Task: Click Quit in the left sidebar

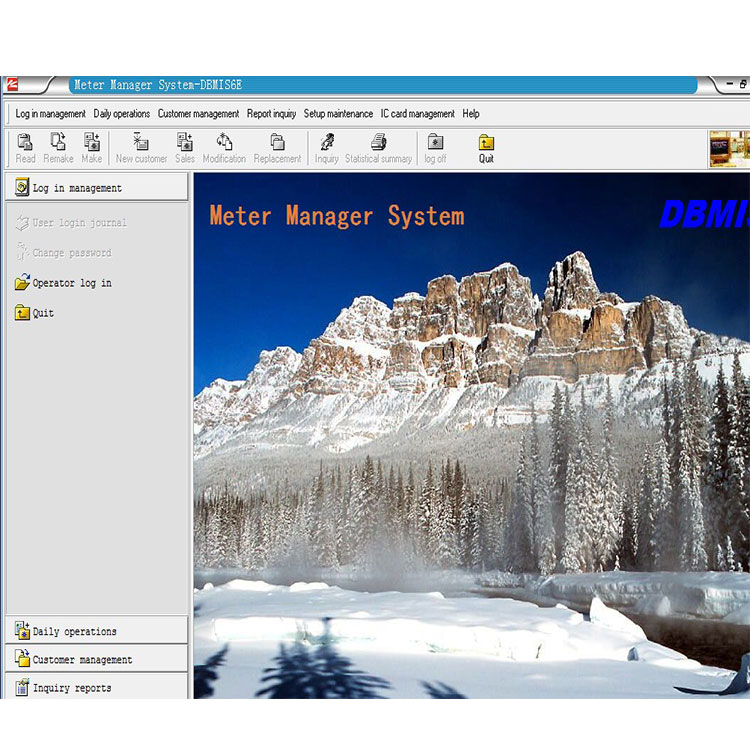Action: [x=43, y=313]
